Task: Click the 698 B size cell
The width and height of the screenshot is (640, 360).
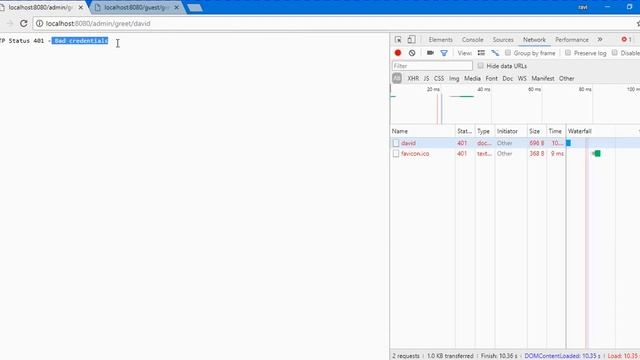Action: [x=537, y=143]
